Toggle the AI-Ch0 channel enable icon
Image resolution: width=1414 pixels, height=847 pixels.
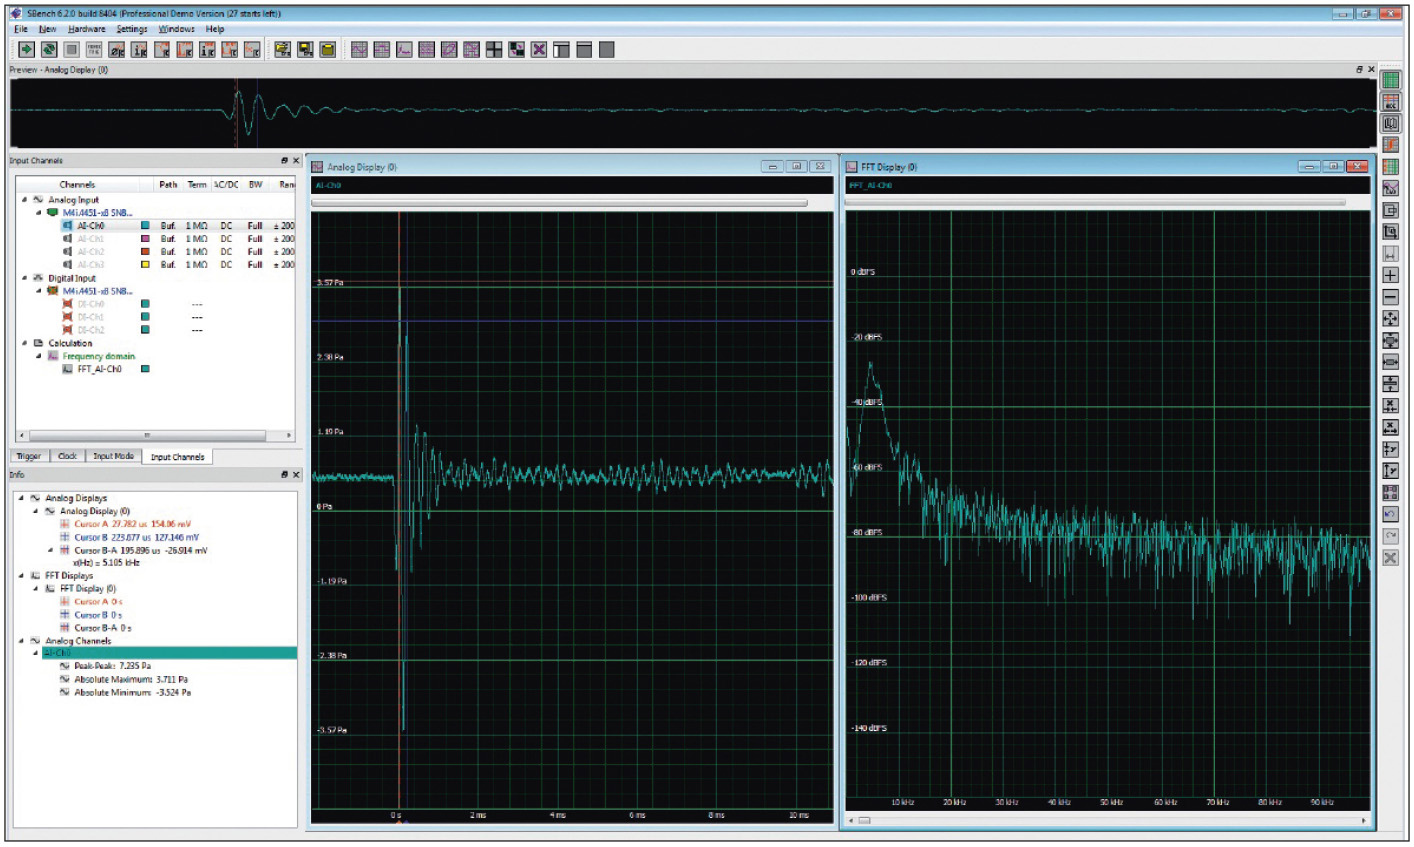point(68,226)
